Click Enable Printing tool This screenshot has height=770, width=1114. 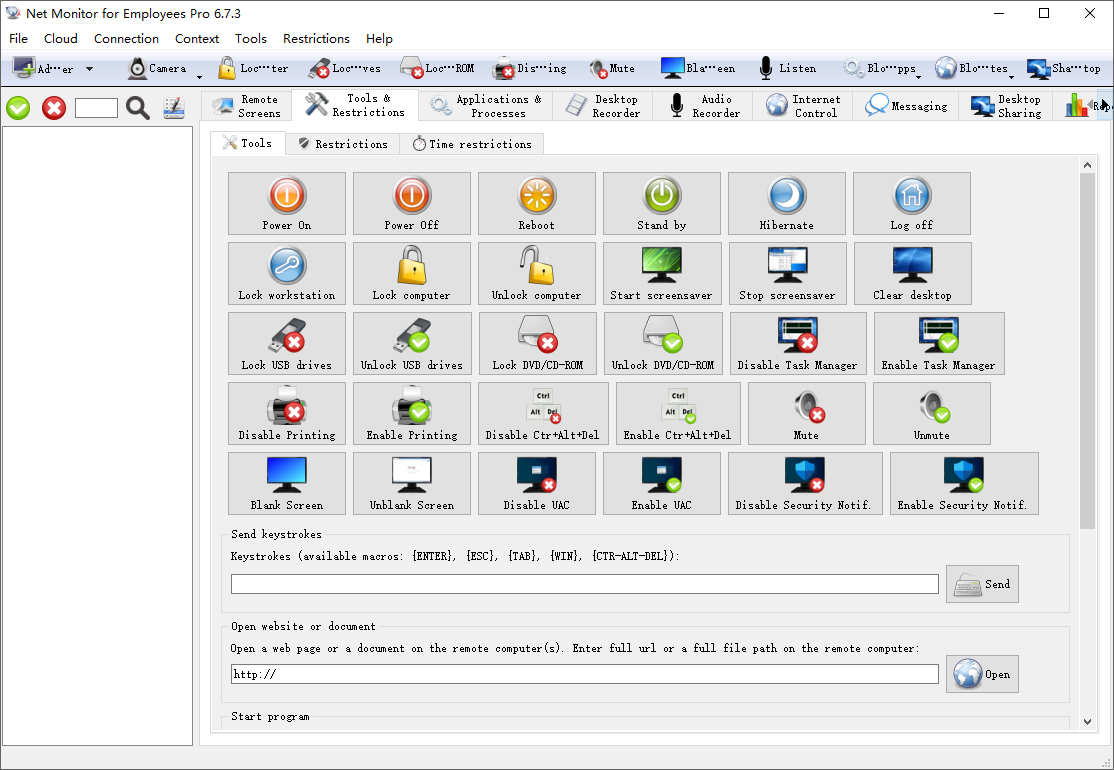411,413
